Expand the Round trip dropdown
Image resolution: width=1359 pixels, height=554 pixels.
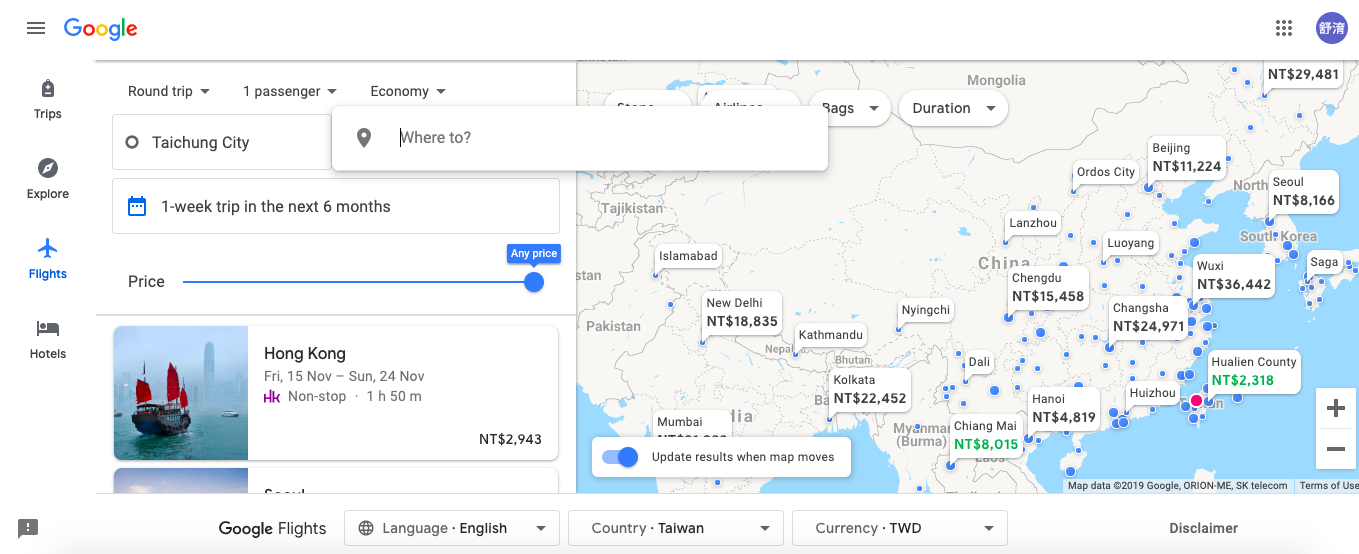coord(168,91)
